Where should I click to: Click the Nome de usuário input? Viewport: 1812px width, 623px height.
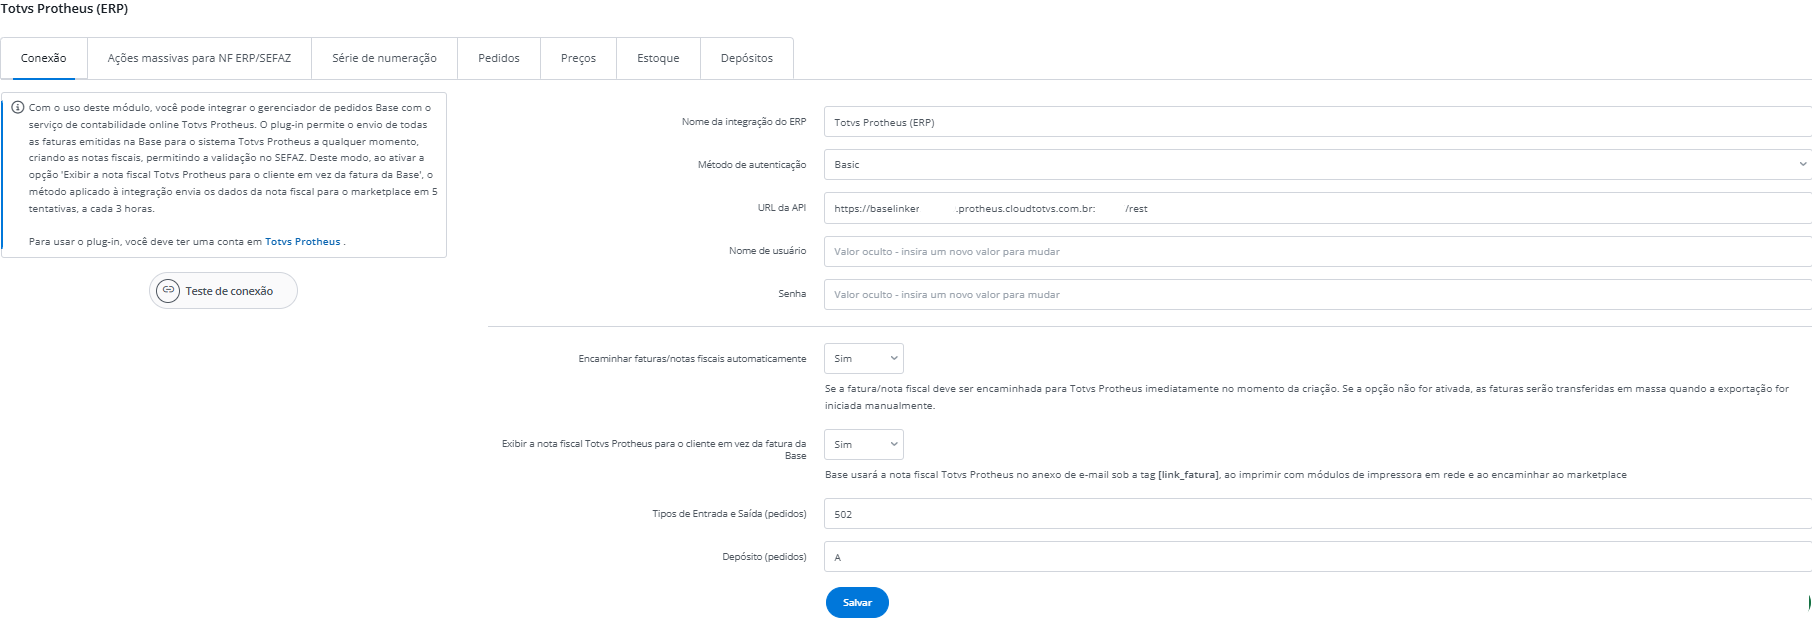coord(1317,252)
